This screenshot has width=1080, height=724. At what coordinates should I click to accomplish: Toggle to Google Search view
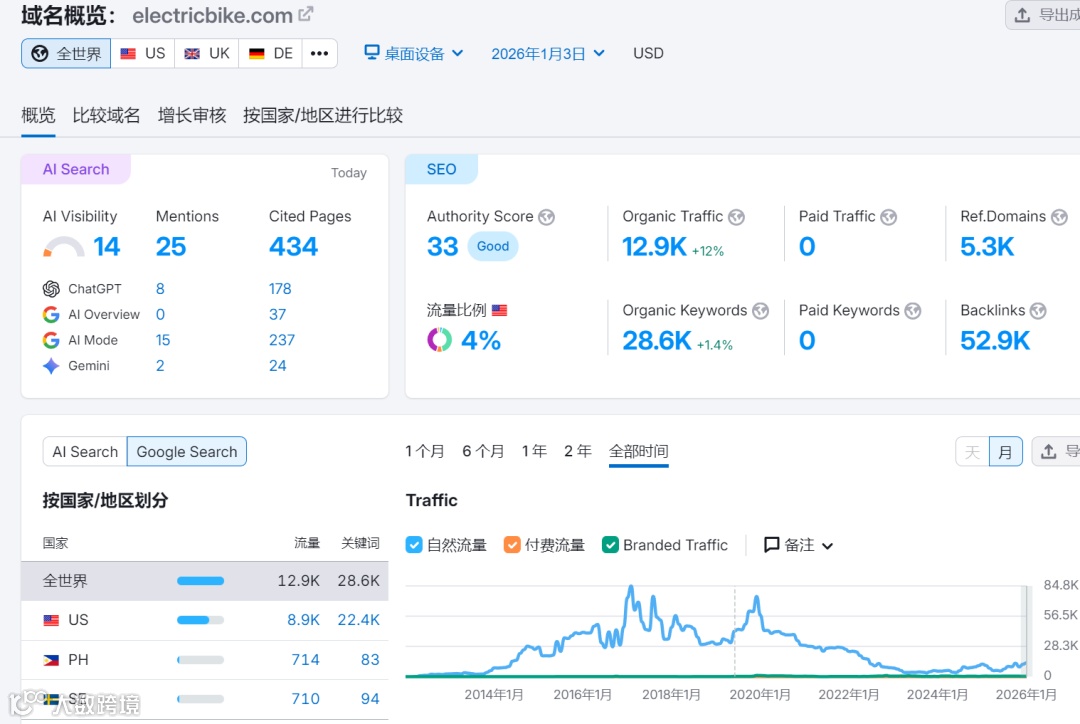pos(187,452)
